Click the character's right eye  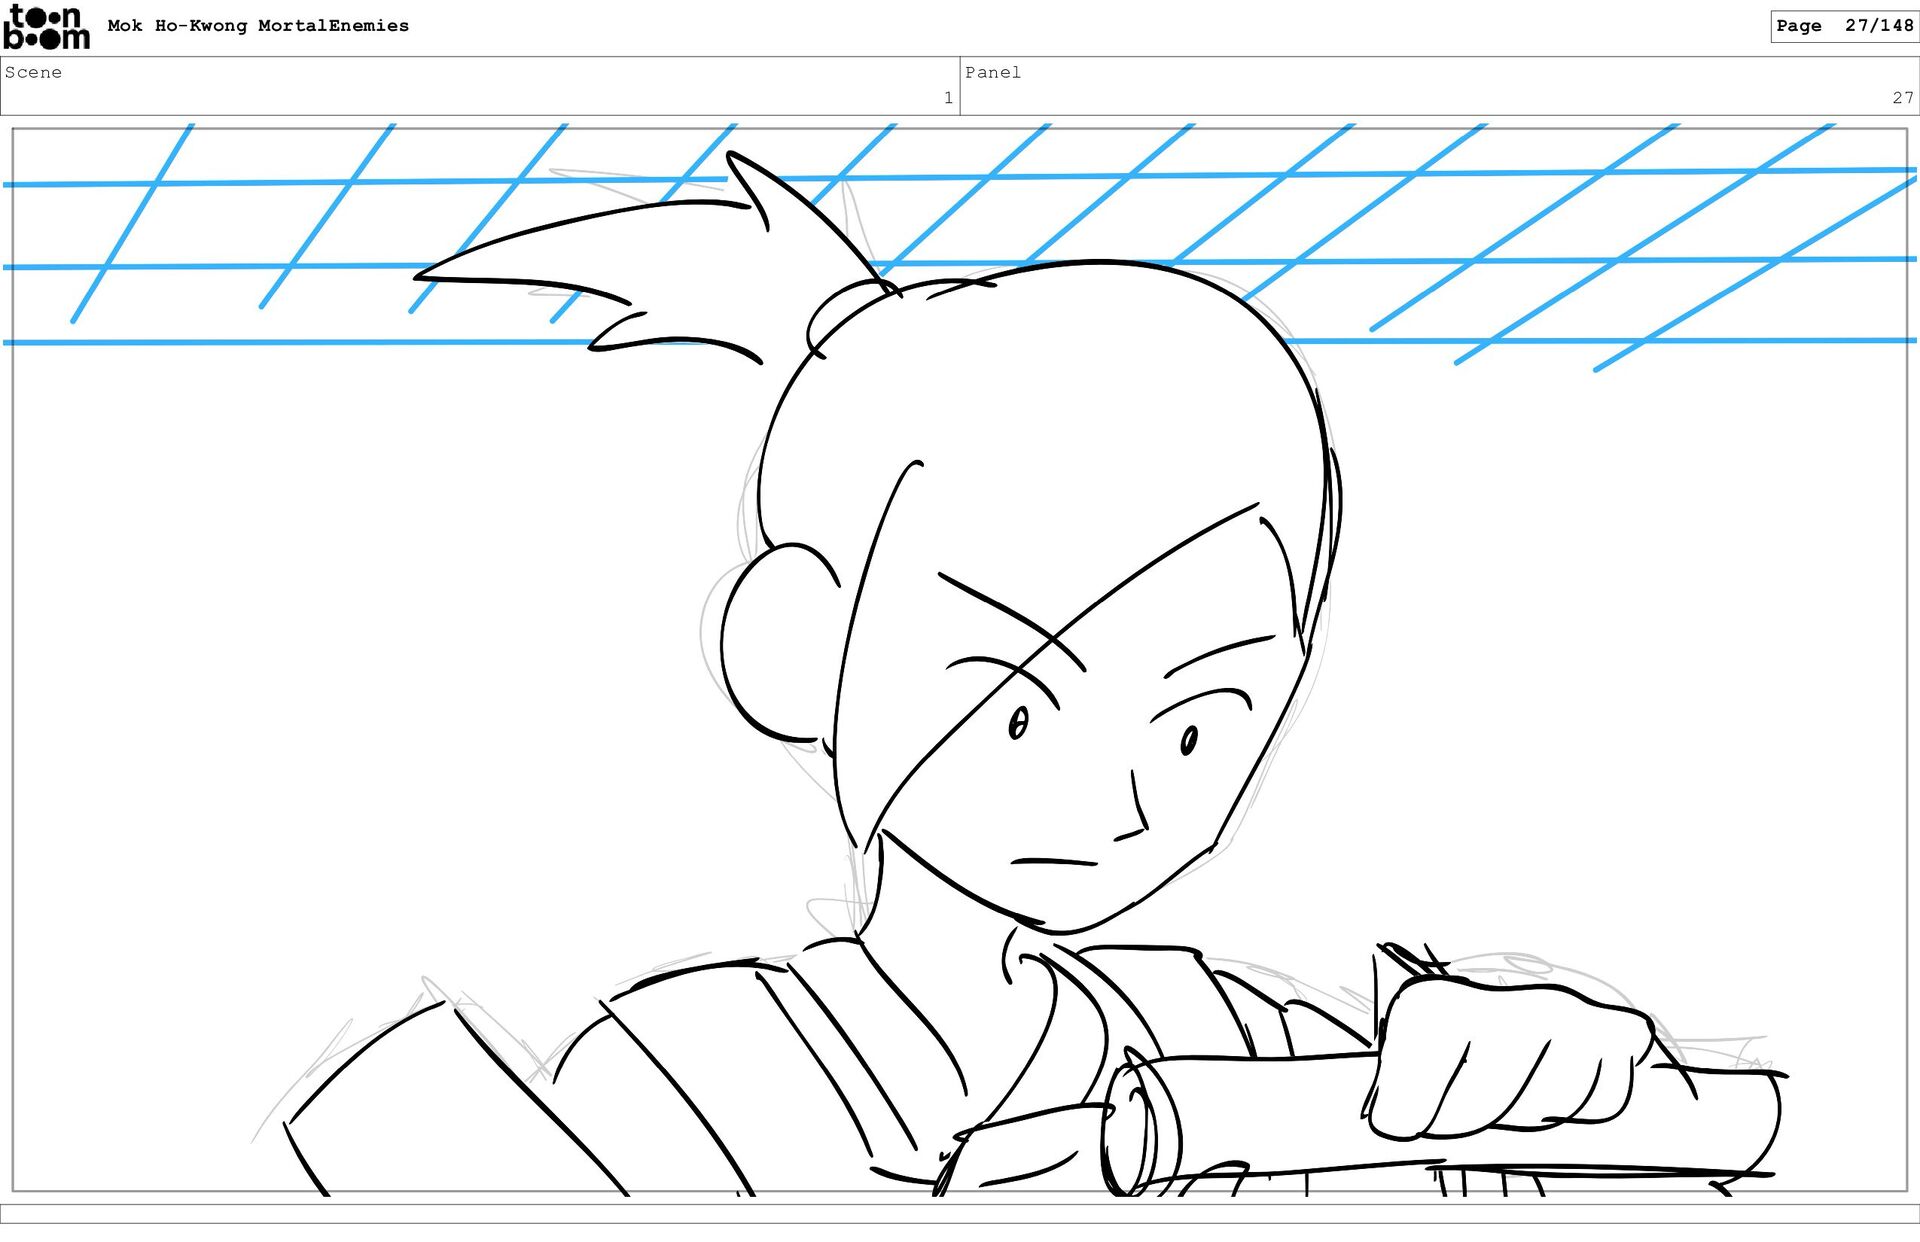pos(1189,741)
